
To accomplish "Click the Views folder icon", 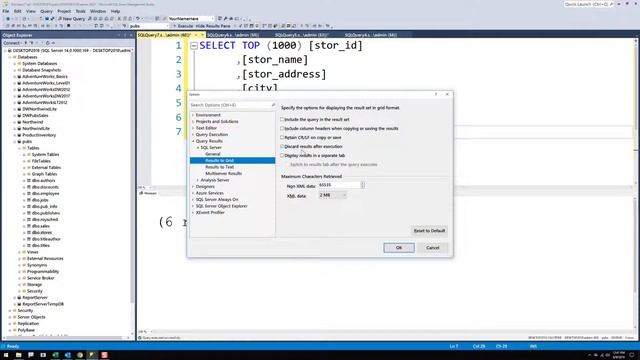I will (x=24, y=252).
